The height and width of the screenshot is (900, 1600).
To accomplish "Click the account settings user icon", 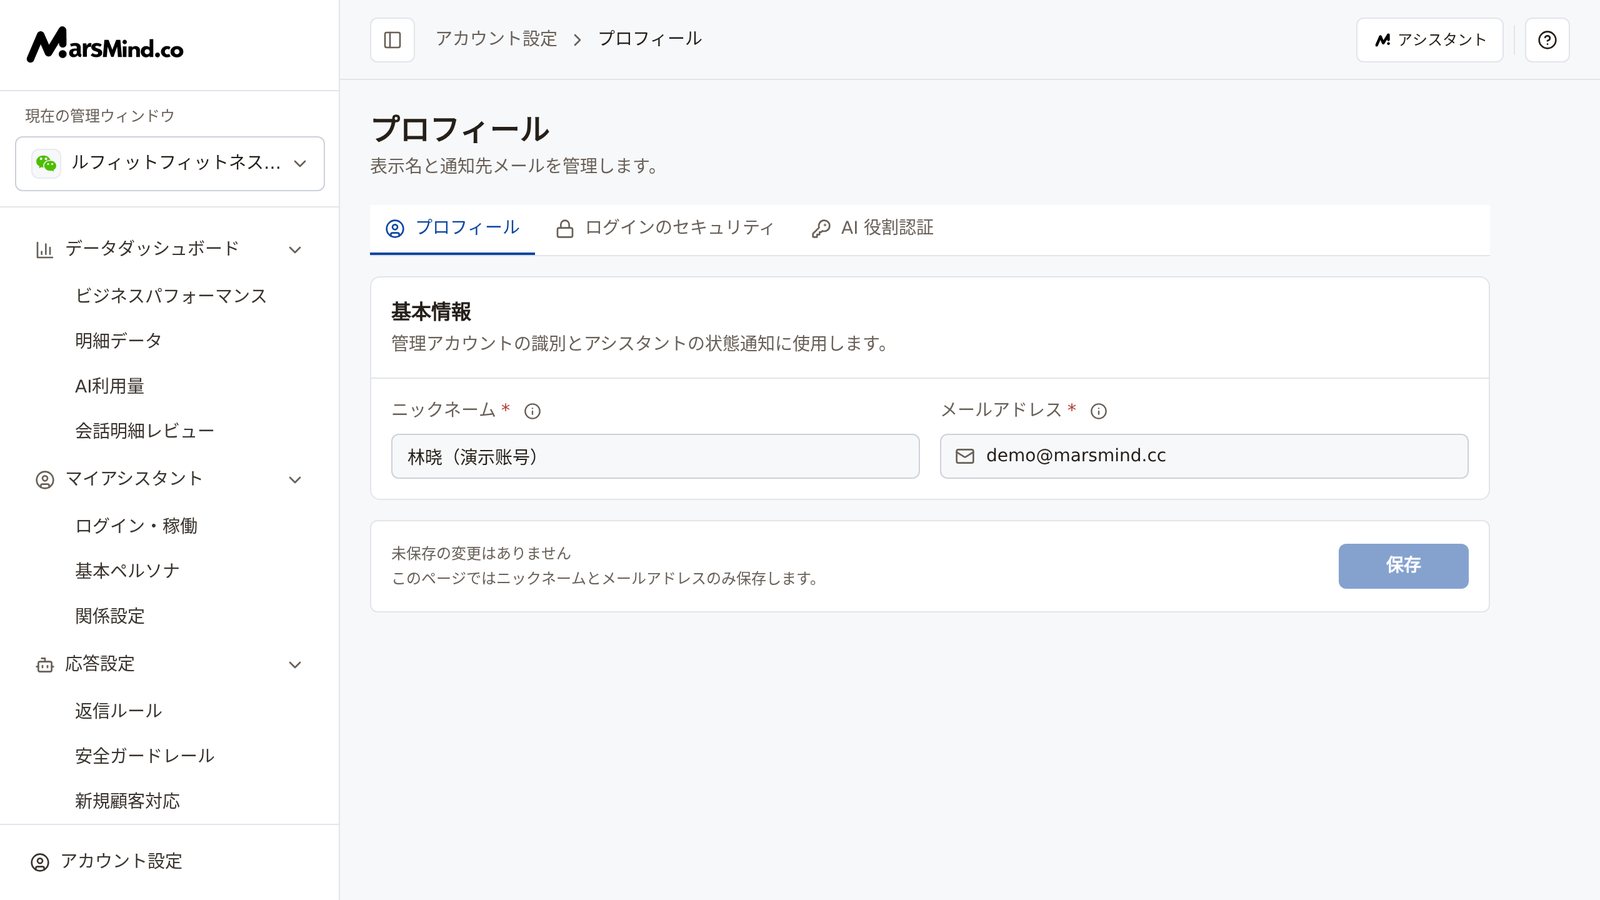I will coord(40,862).
